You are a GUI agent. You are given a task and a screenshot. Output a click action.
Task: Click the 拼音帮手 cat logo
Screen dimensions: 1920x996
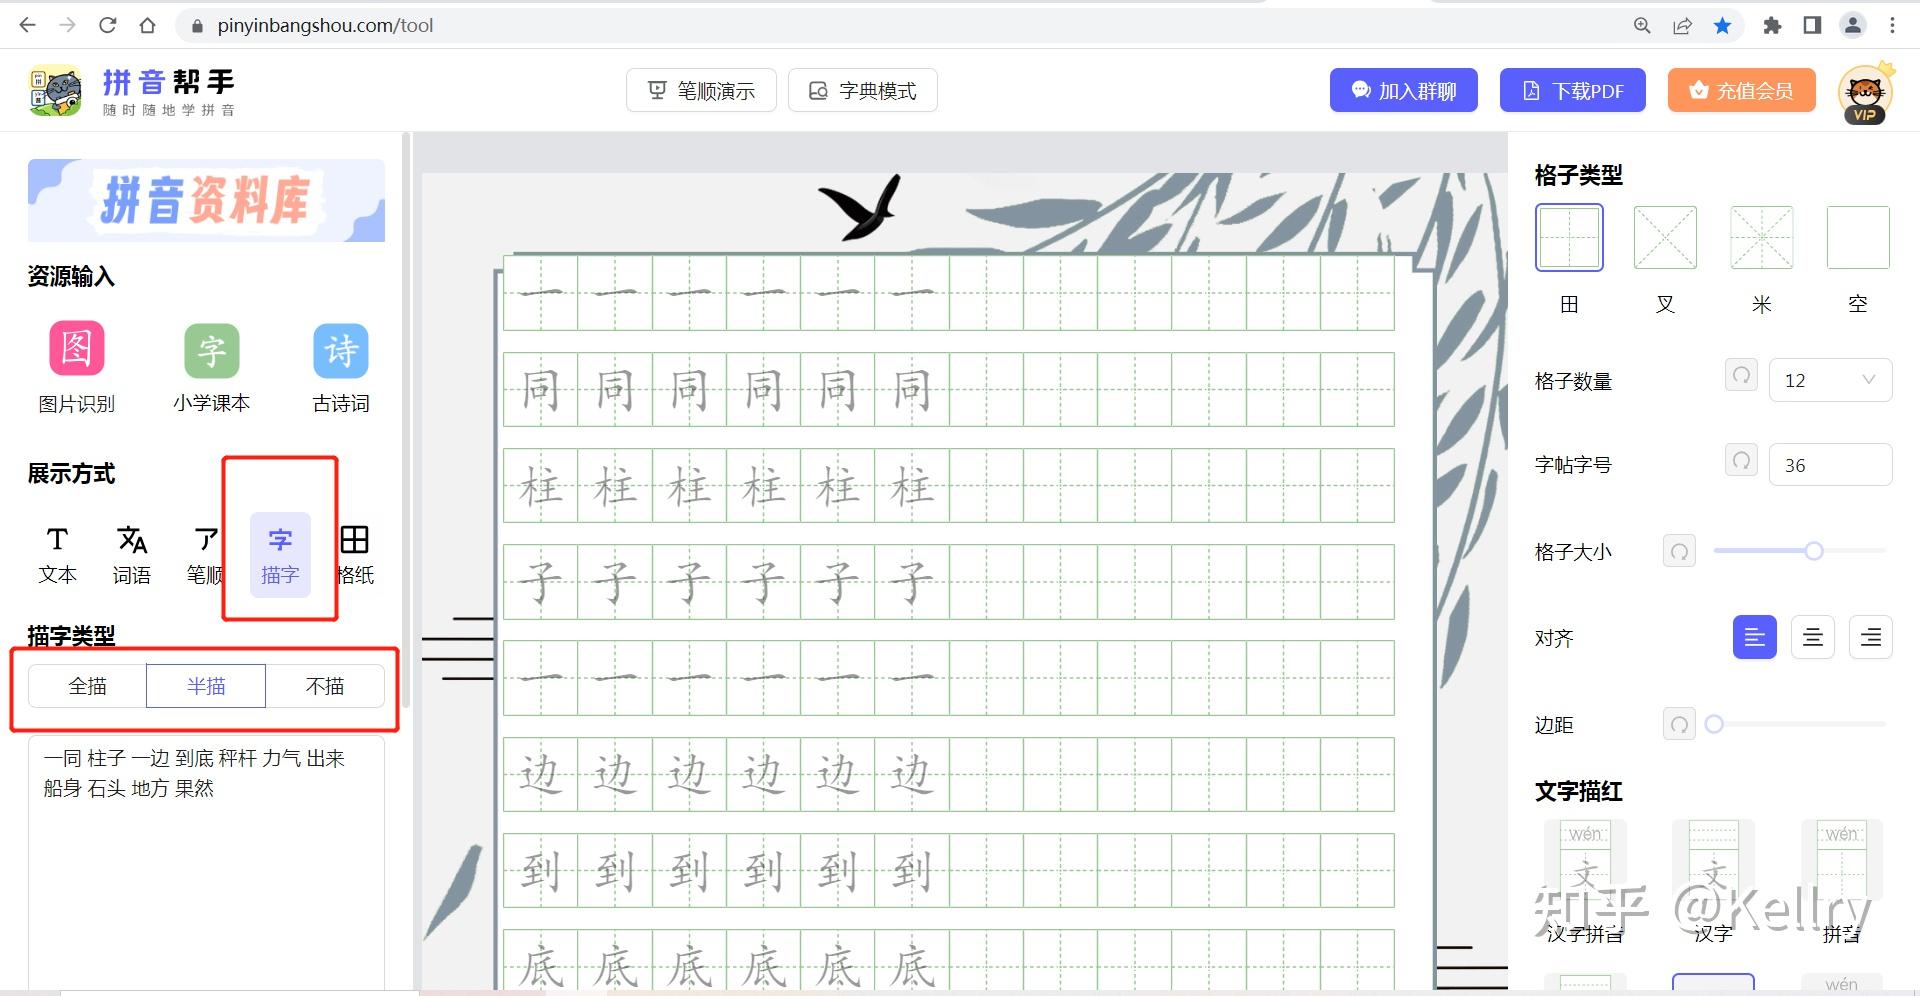point(55,91)
